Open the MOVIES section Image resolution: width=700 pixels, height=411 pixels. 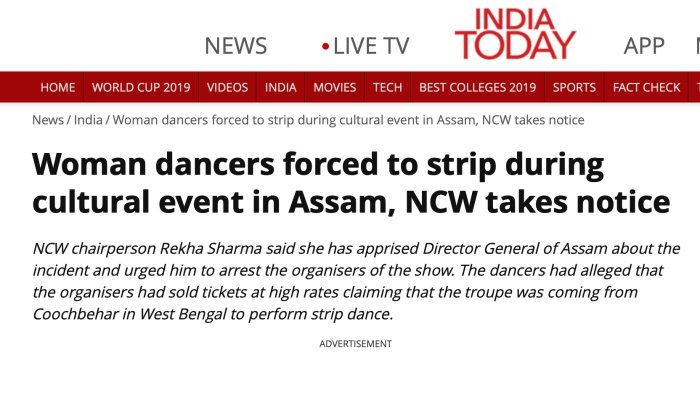(334, 88)
